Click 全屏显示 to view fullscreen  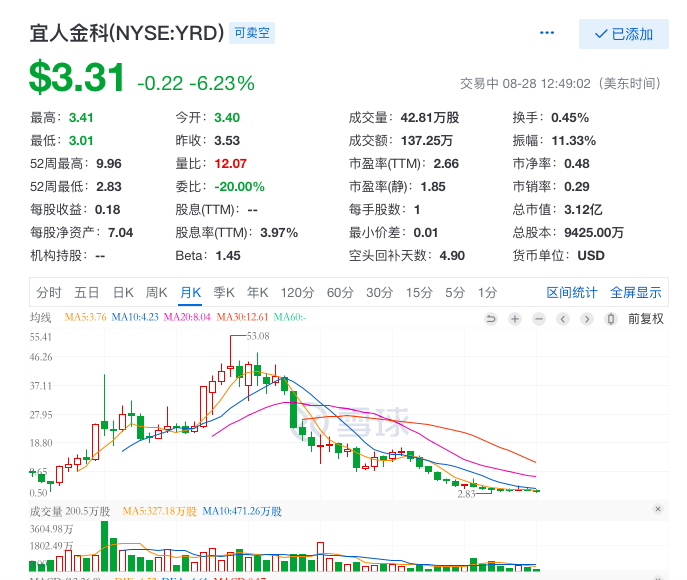pos(636,293)
